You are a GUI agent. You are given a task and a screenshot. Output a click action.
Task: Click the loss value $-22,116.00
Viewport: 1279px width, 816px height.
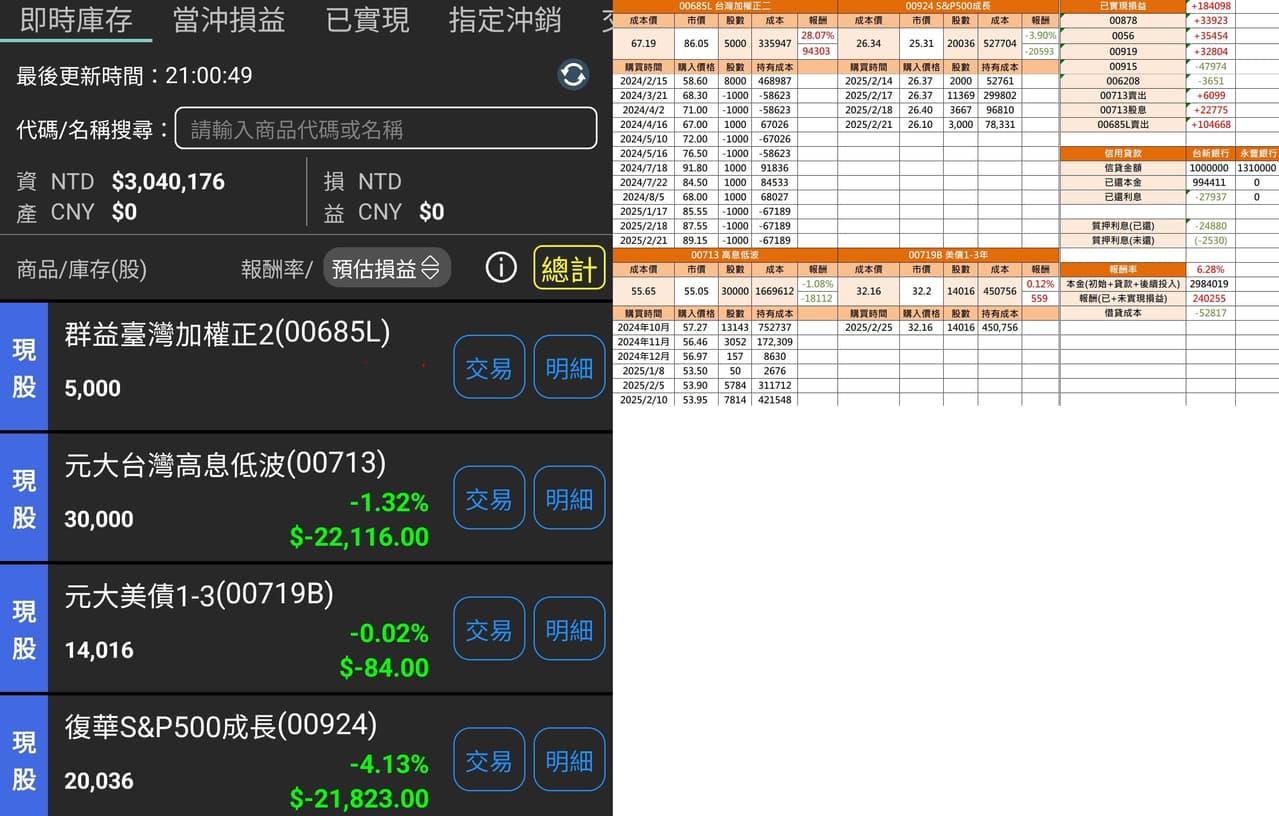click(x=359, y=537)
